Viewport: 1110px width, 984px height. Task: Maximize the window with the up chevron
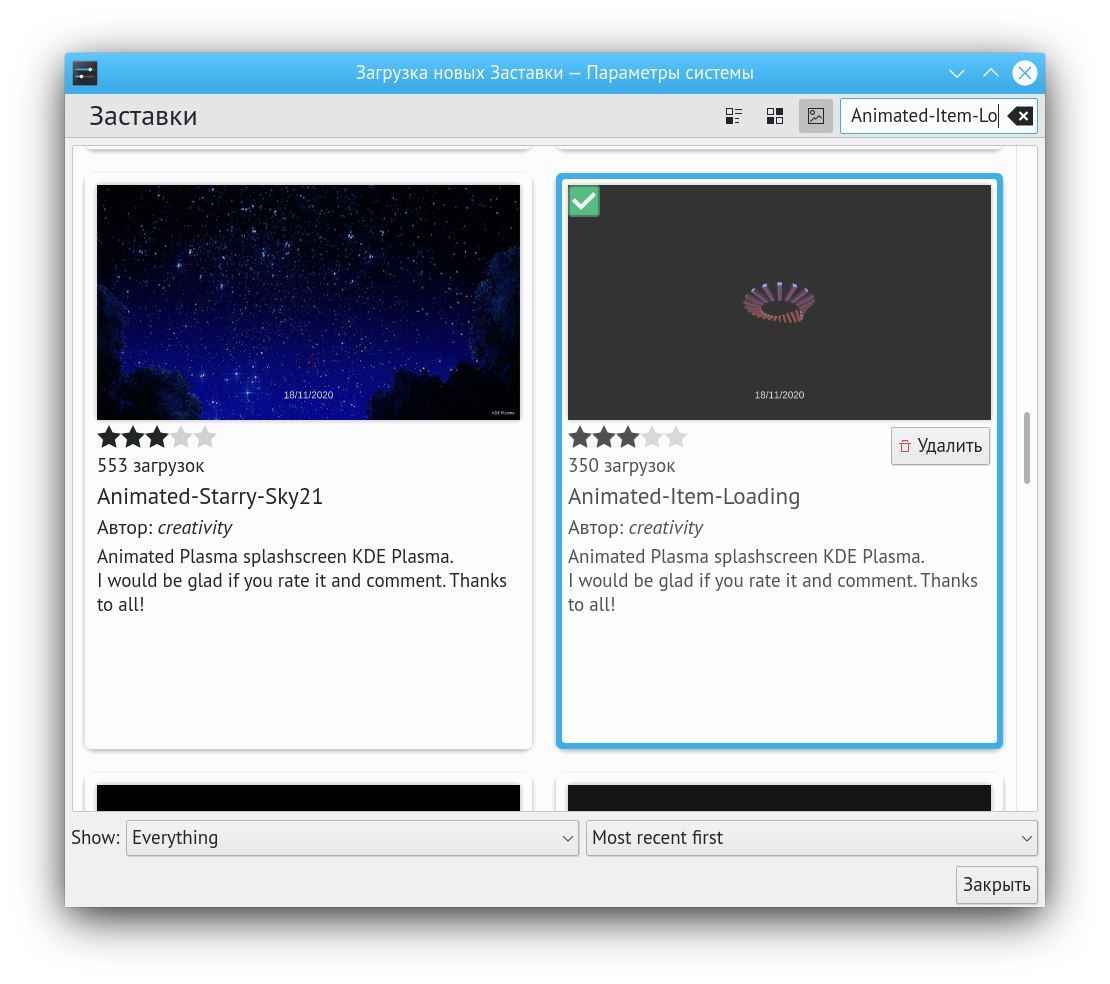click(990, 73)
